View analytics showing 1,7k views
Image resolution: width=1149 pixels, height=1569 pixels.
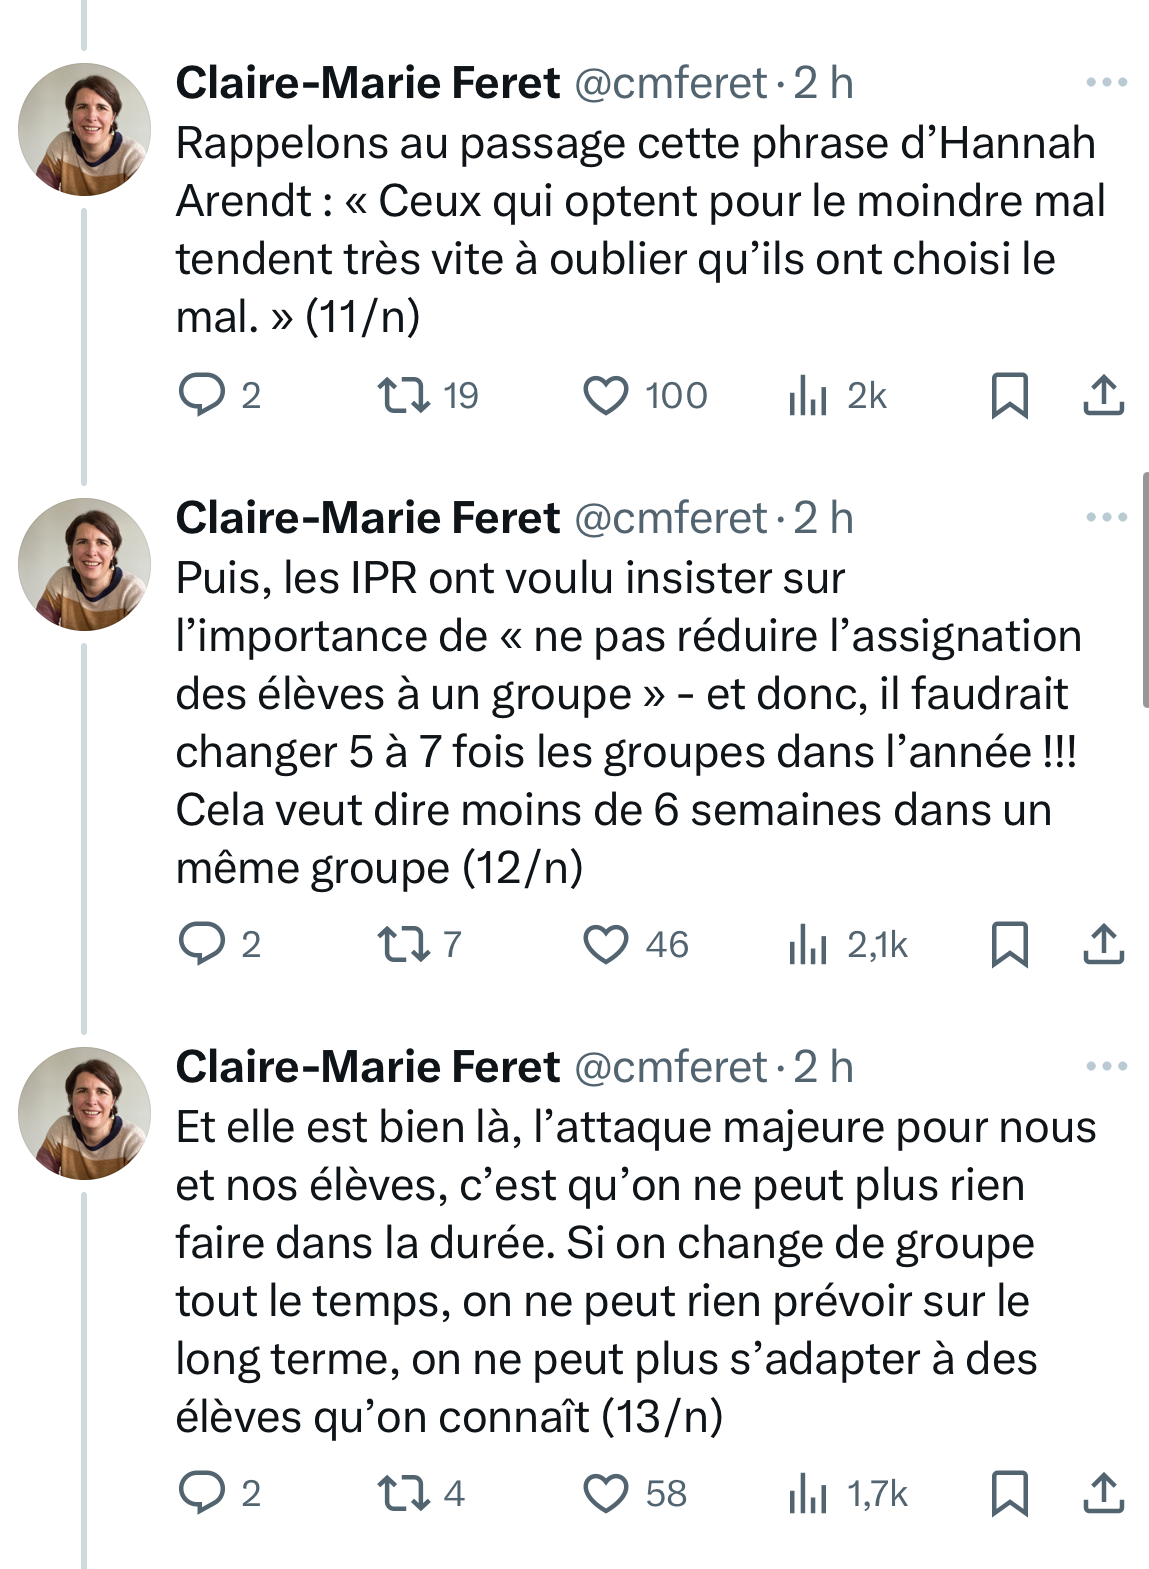tap(808, 1492)
